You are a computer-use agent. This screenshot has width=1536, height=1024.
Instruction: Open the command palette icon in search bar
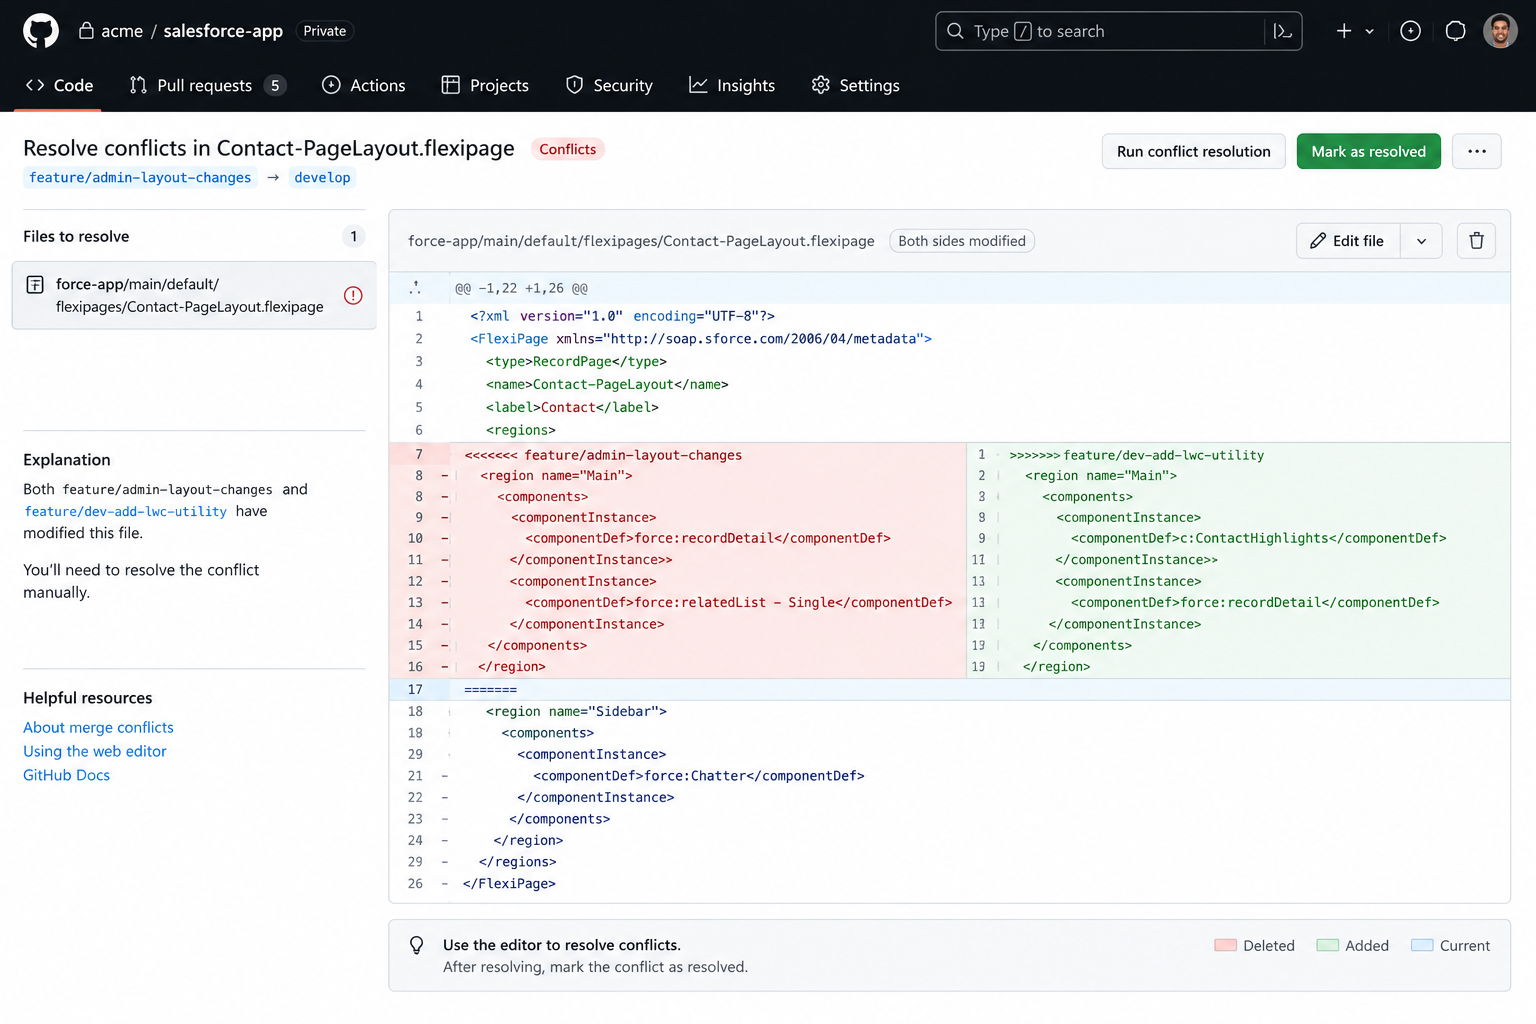tap(1282, 31)
